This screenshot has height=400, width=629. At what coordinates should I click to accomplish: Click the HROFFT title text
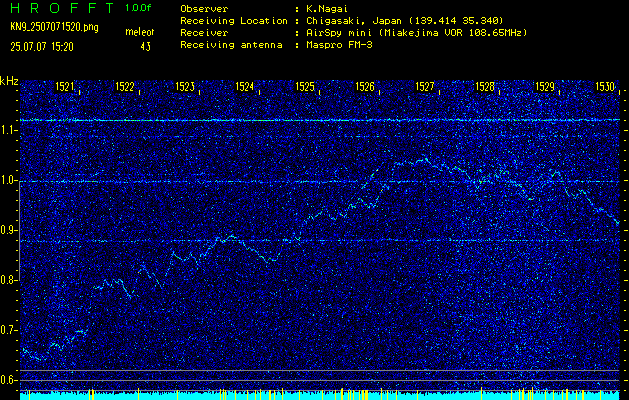click(x=62, y=8)
